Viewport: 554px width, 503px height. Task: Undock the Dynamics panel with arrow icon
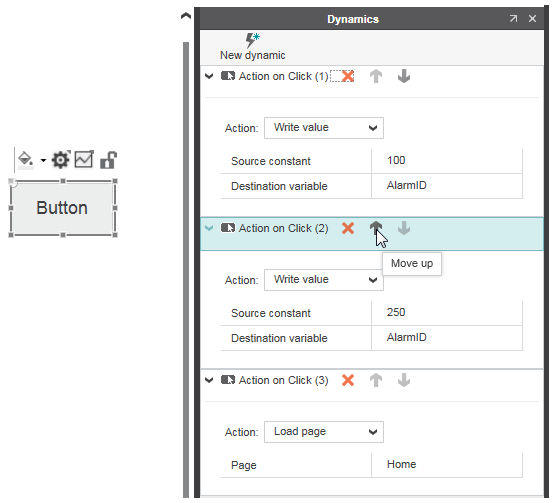(513, 18)
